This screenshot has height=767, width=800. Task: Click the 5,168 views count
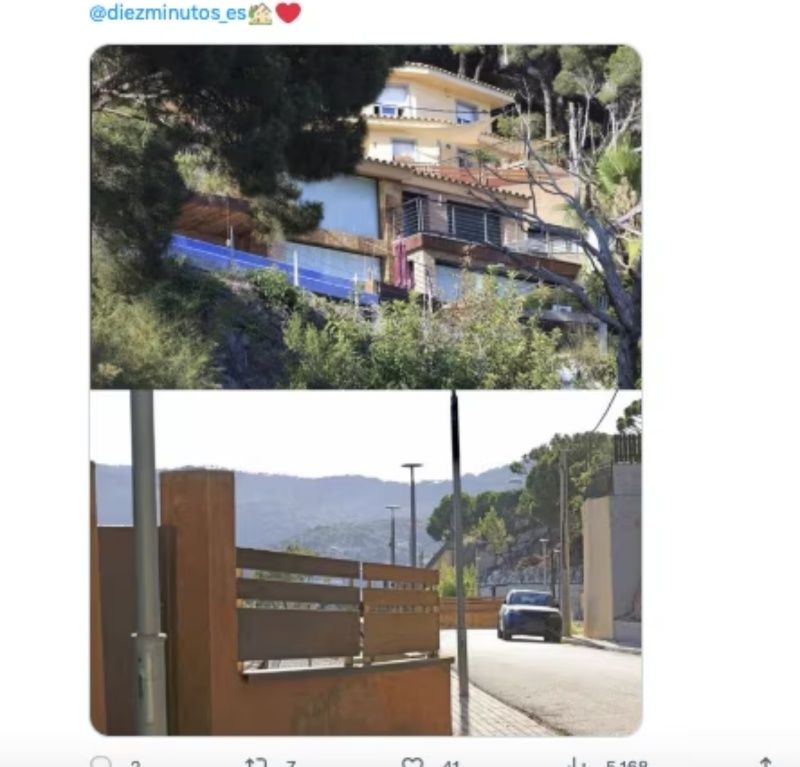click(x=626, y=763)
